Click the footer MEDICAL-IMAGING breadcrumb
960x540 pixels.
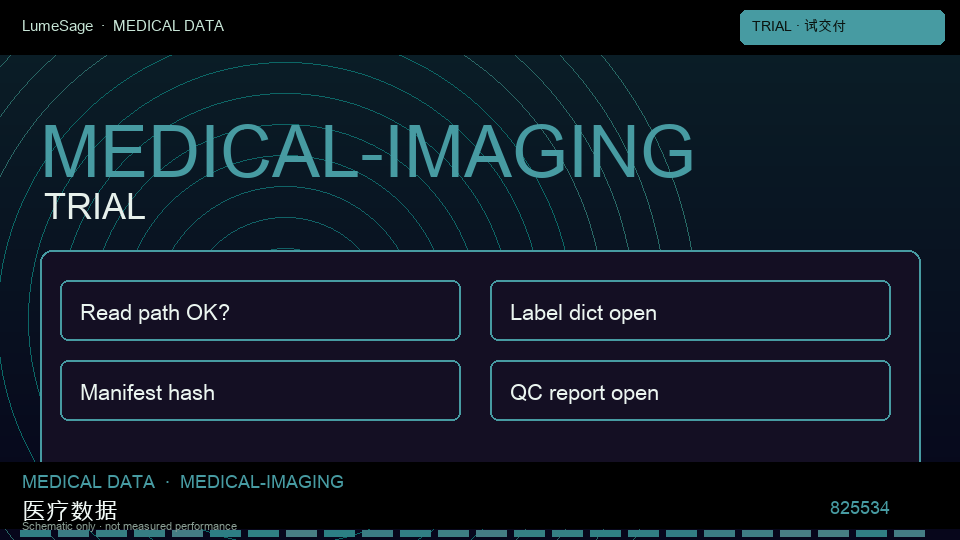click(261, 482)
